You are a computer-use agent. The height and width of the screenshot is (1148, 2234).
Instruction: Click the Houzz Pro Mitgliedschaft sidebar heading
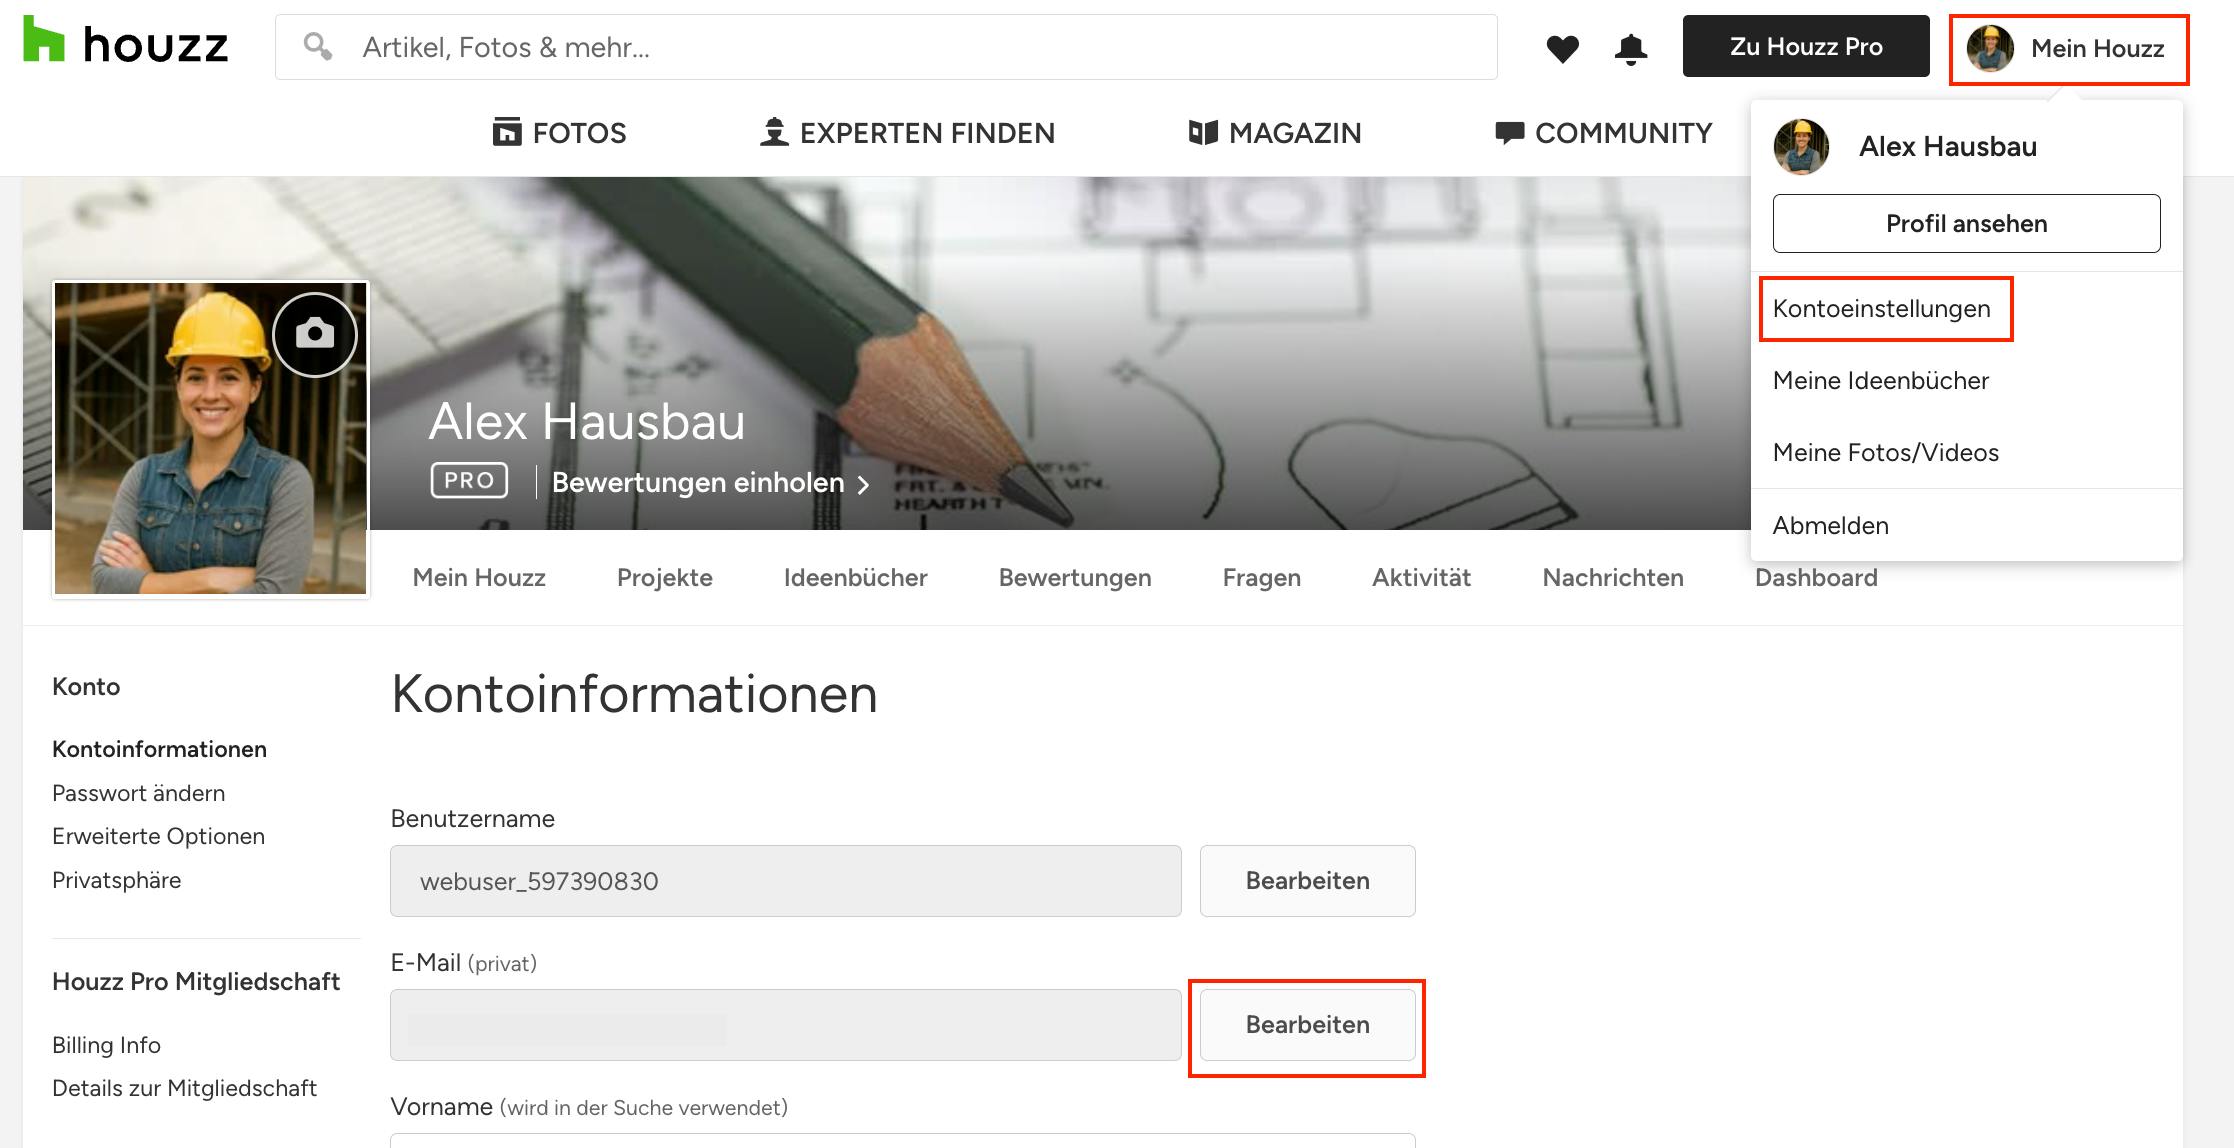[196, 981]
